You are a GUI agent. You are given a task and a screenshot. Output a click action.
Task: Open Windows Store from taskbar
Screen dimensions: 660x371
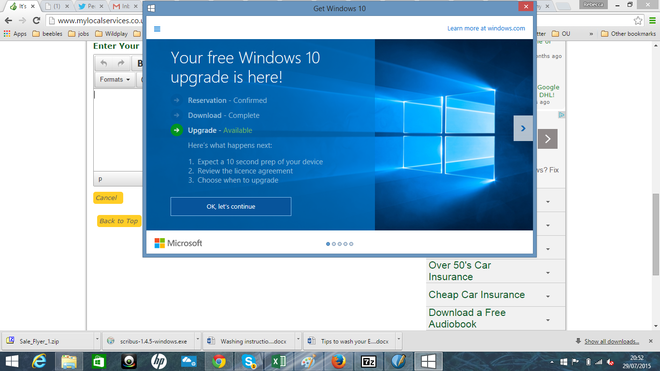click(x=98, y=361)
